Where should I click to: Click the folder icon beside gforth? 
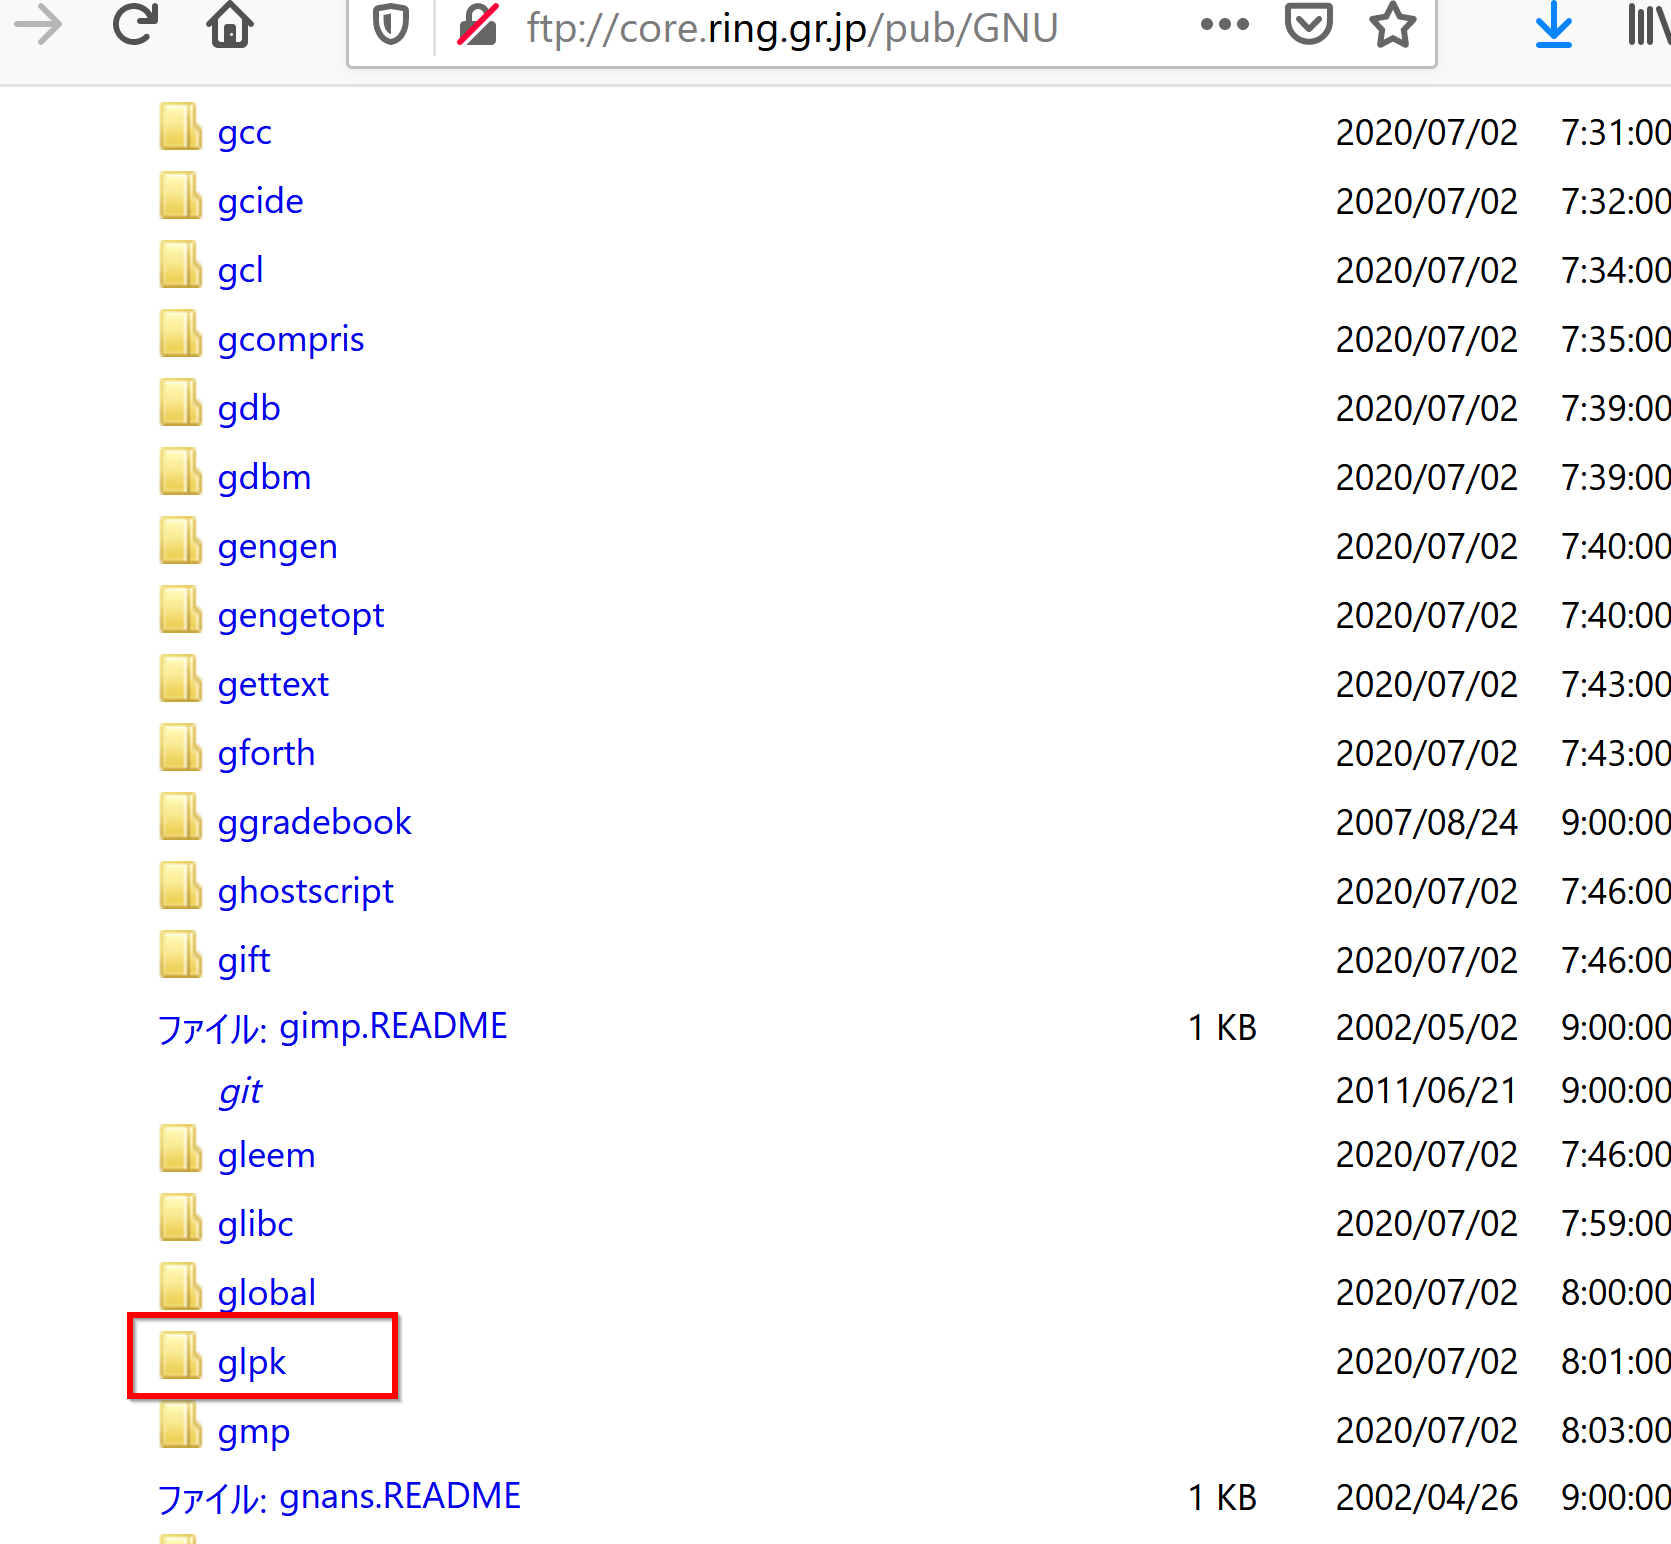(181, 748)
